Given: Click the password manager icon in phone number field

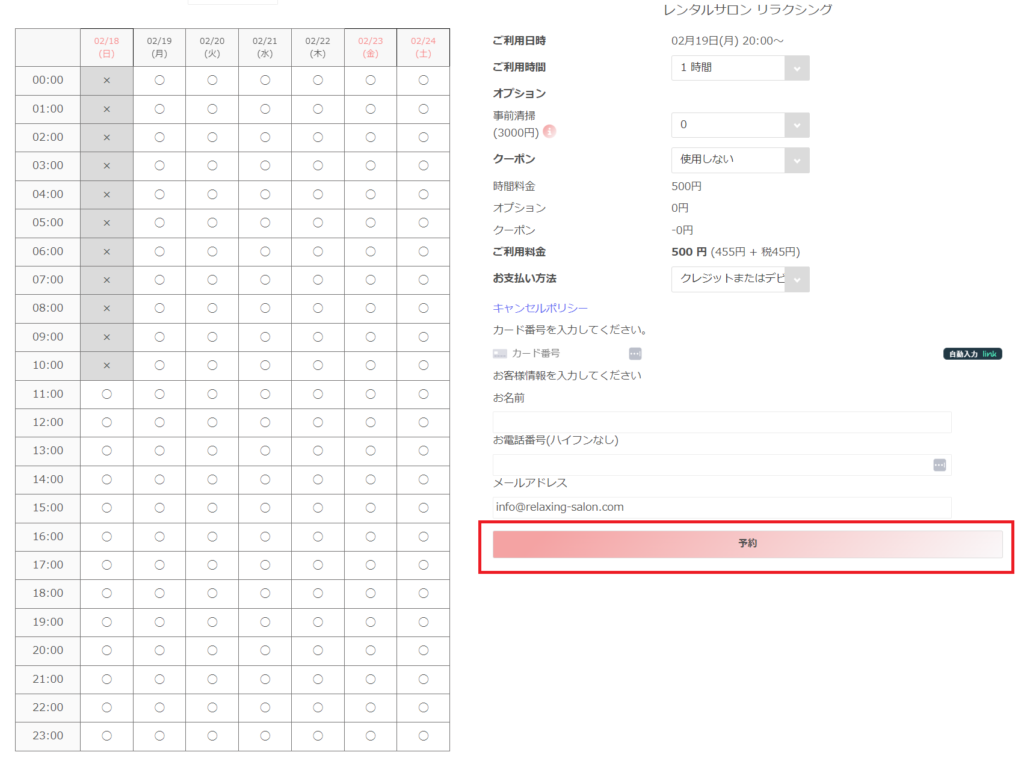Looking at the screenshot, I should [x=939, y=465].
